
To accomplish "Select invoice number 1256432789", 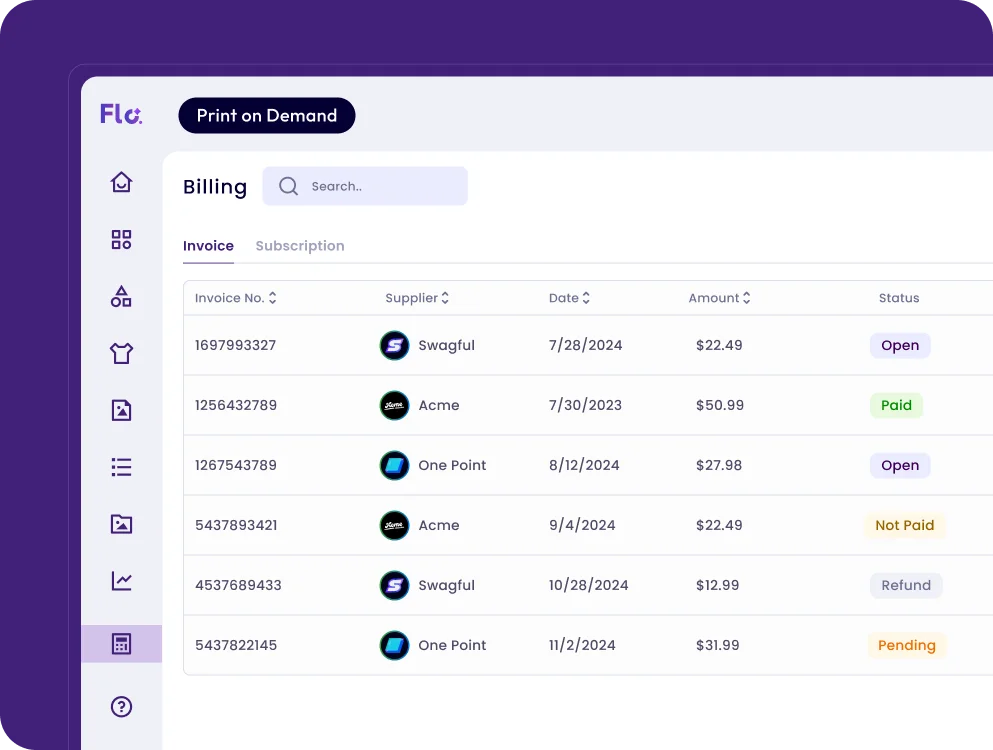I will coord(236,405).
